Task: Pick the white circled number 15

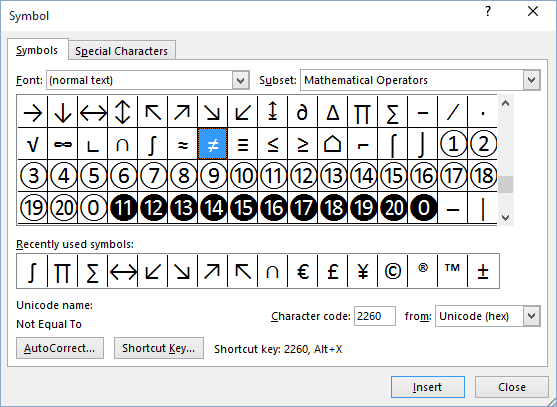Action: [x=393, y=175]
